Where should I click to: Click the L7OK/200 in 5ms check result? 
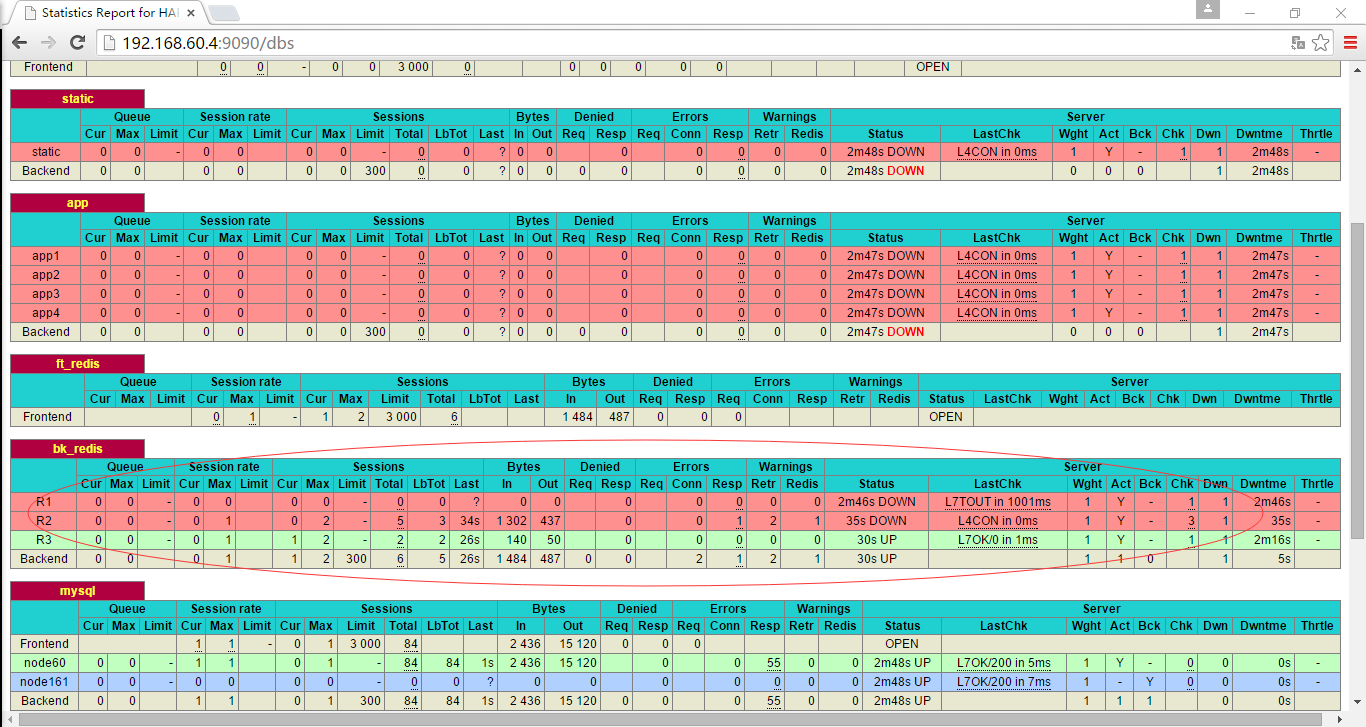(1004, 663)
